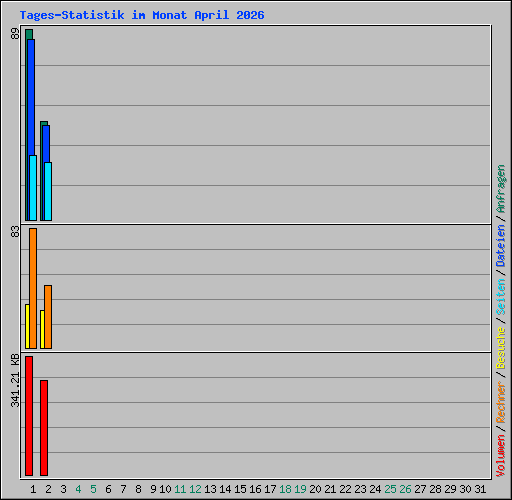Image resolution: width=512 pixels, height=500 pixels.
Task: Click the orange Rechner bar for day 2
Action: (48, 317)
